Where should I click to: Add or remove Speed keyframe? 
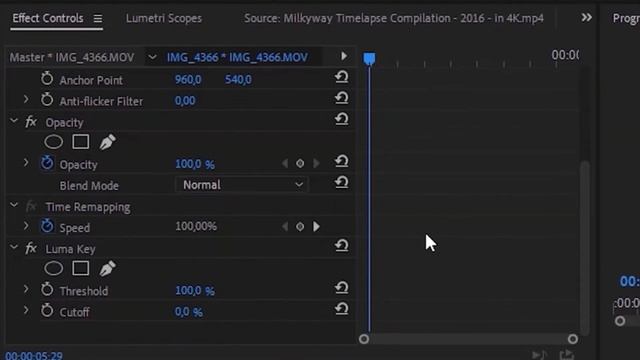(300, 227)
